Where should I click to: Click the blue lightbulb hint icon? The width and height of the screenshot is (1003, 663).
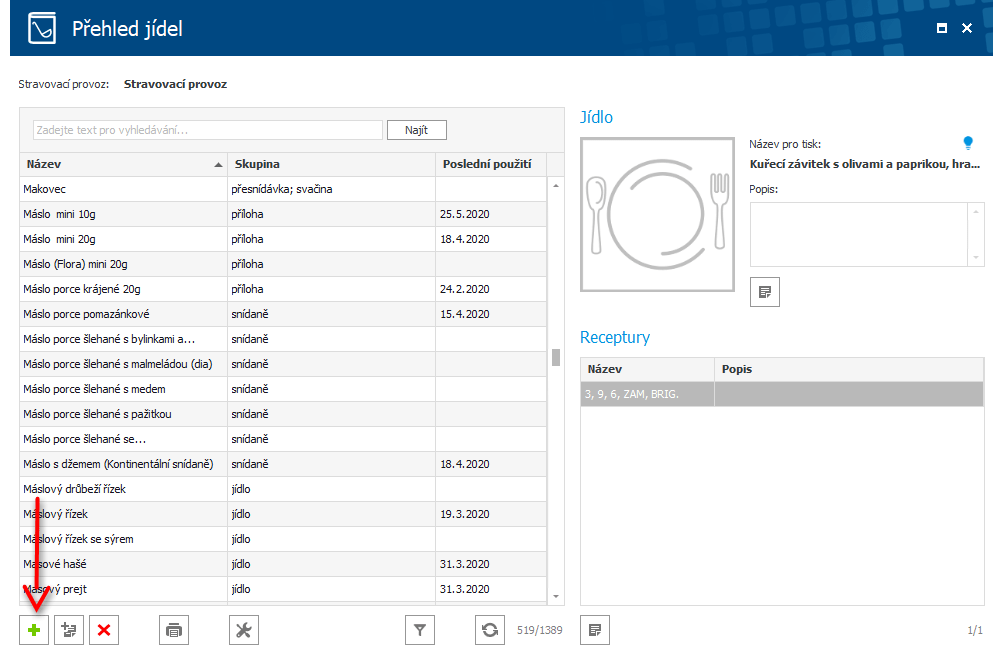coord(968,143)
